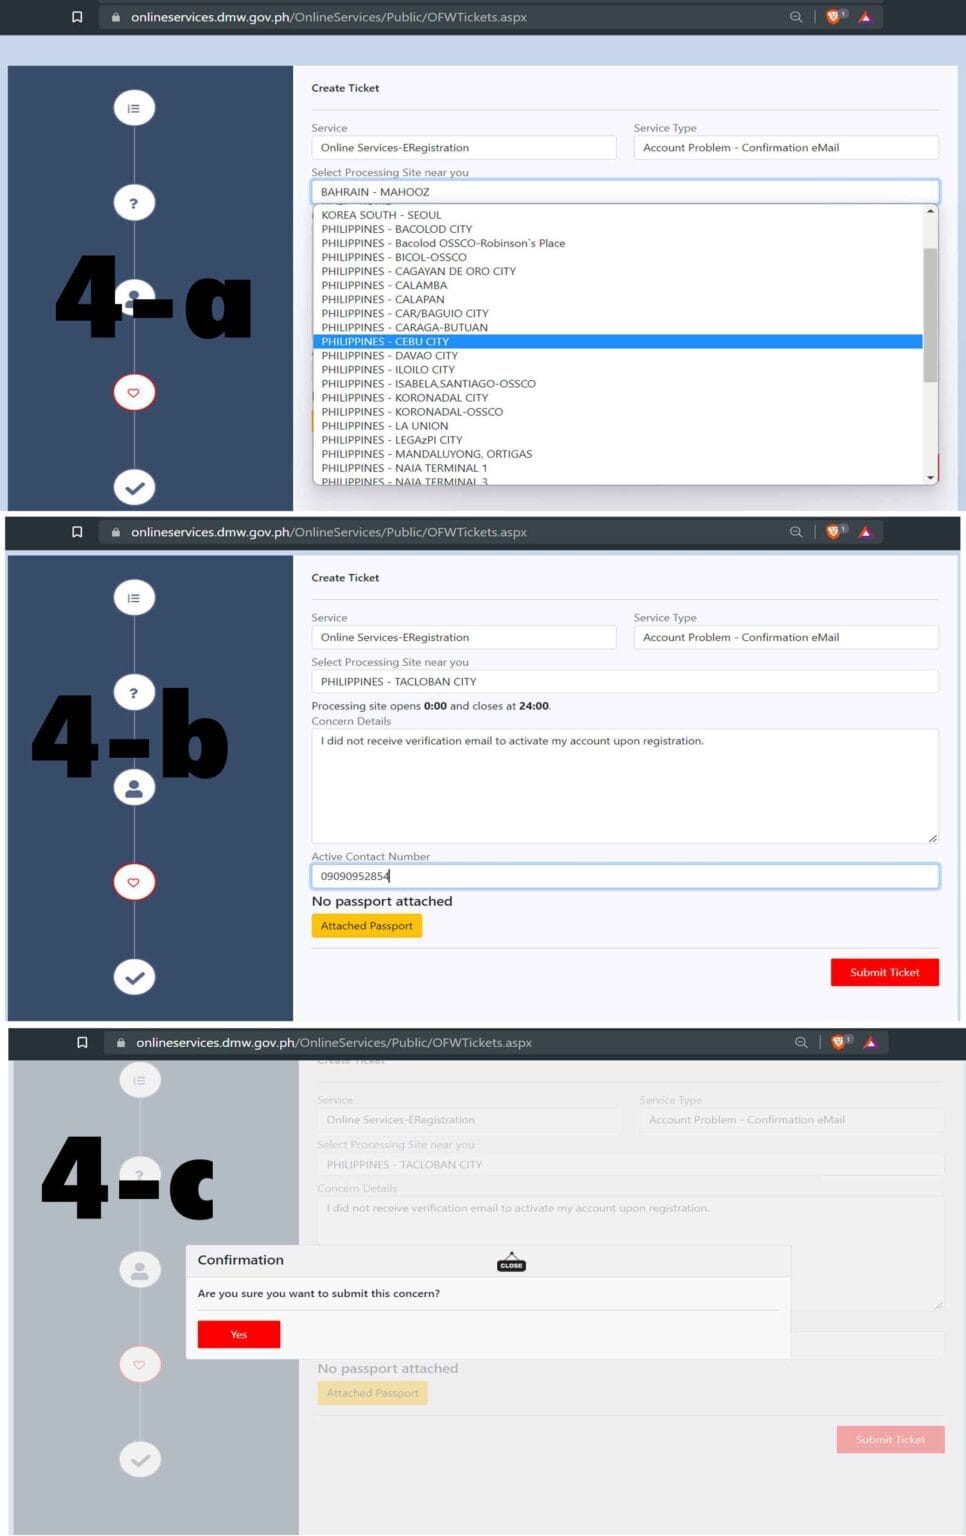
Task: Open the Select Processing Site dropdown
Action: [x=624, y=191]
